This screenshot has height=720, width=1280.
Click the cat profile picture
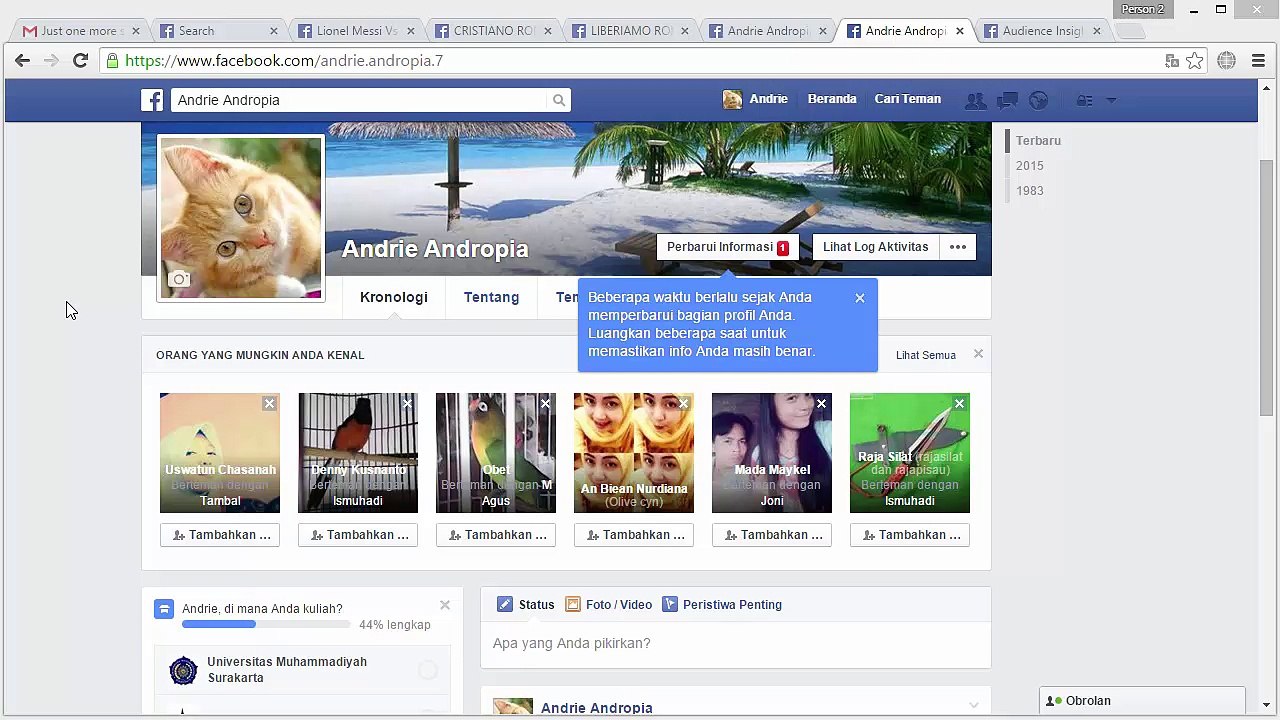click(241, 218)
